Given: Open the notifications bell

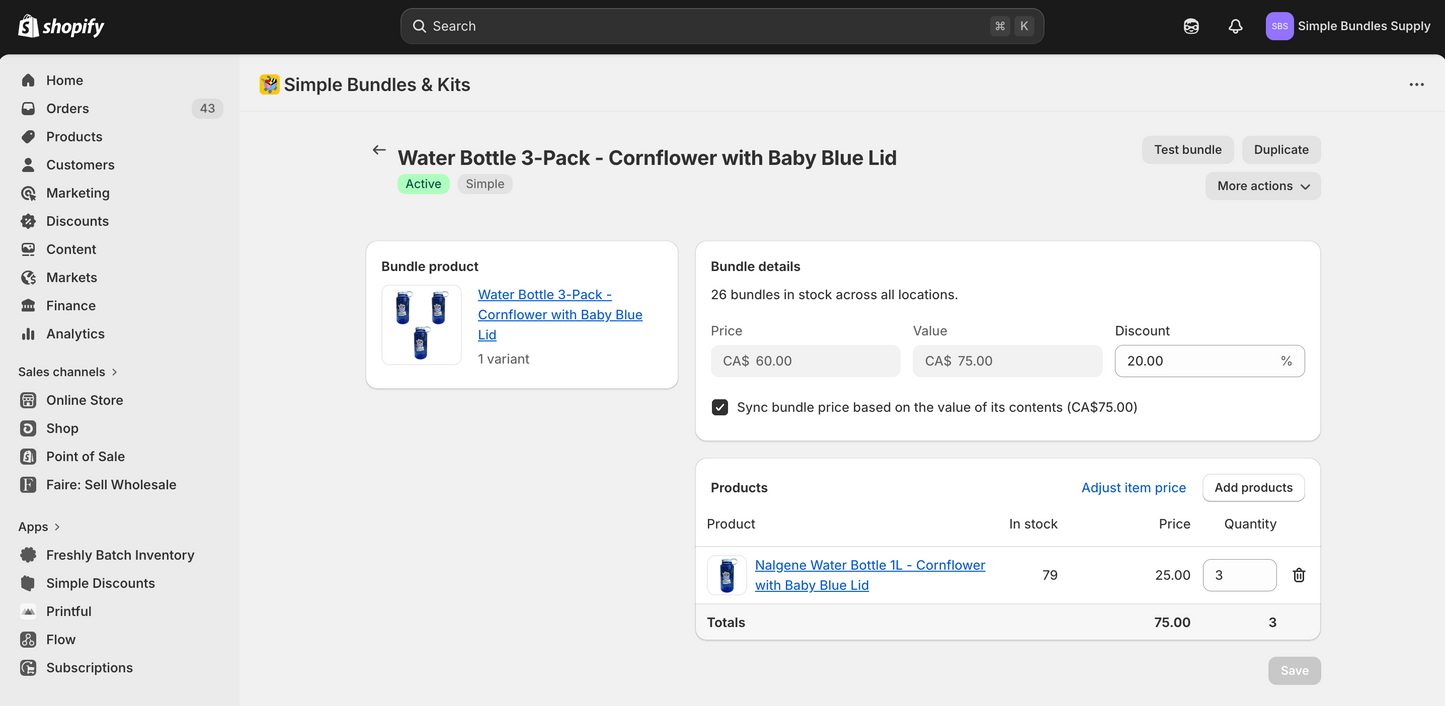Looking at the screenshot, I should click(1236, 27).
